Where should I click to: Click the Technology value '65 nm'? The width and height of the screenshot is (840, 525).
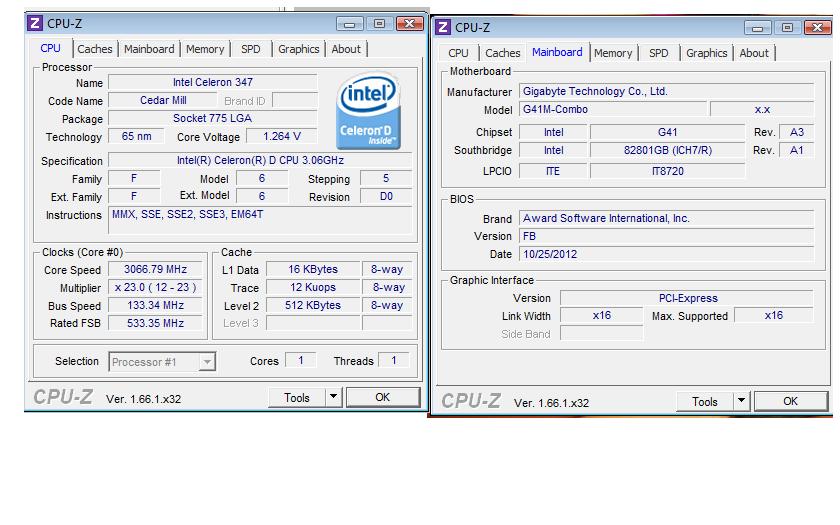(136, 136)
